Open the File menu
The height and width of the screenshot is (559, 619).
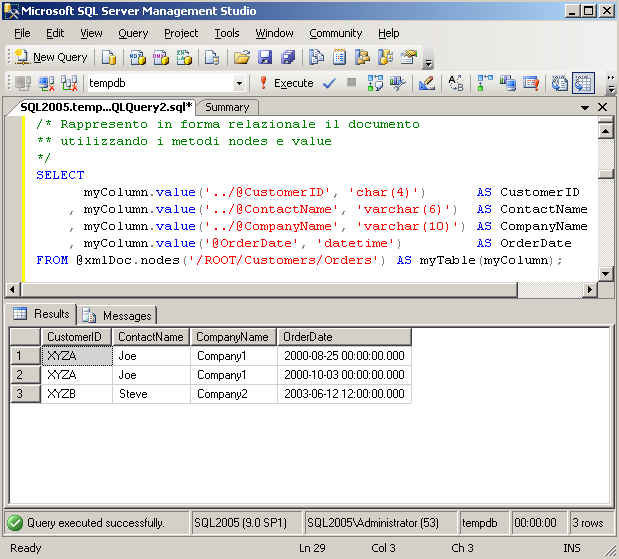[x=22, y=34]
